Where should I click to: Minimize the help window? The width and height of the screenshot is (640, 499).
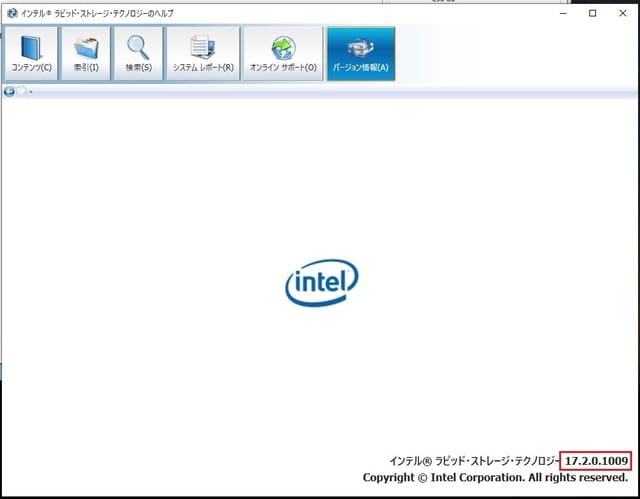[563, 13]
